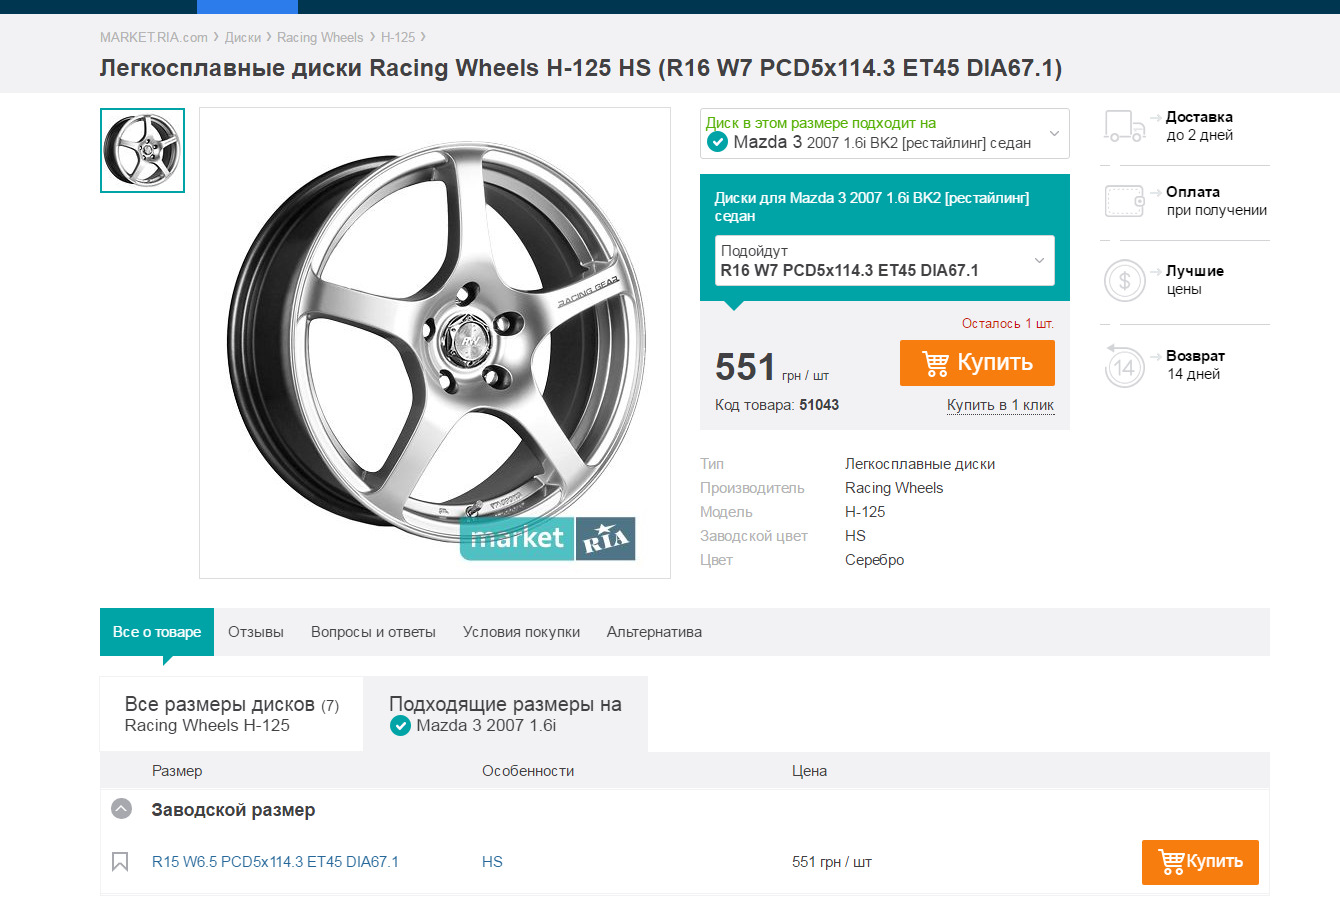Click the teal checkmark beside Mazda 3 selector
The width and height of the screenshot is (1340, 915).
[717, 142]
